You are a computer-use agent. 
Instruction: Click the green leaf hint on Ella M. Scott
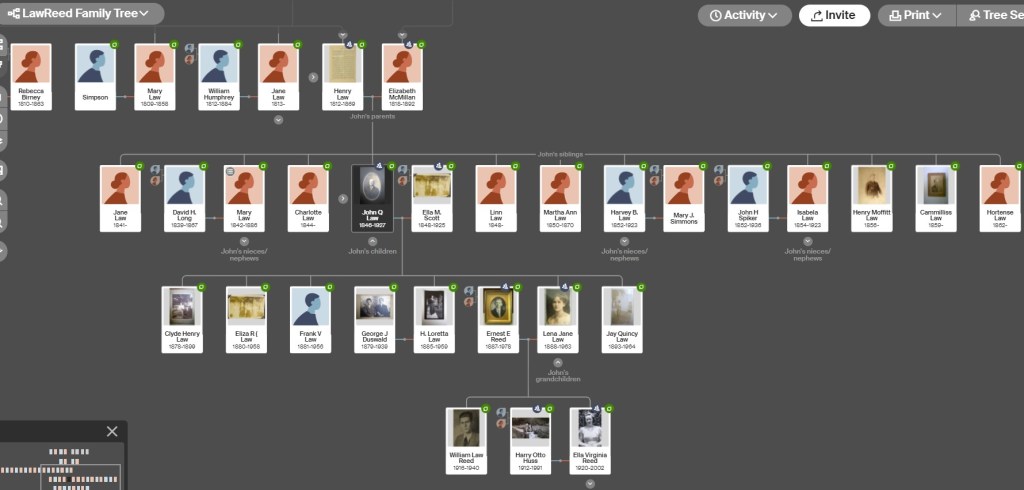coord(451,167)
